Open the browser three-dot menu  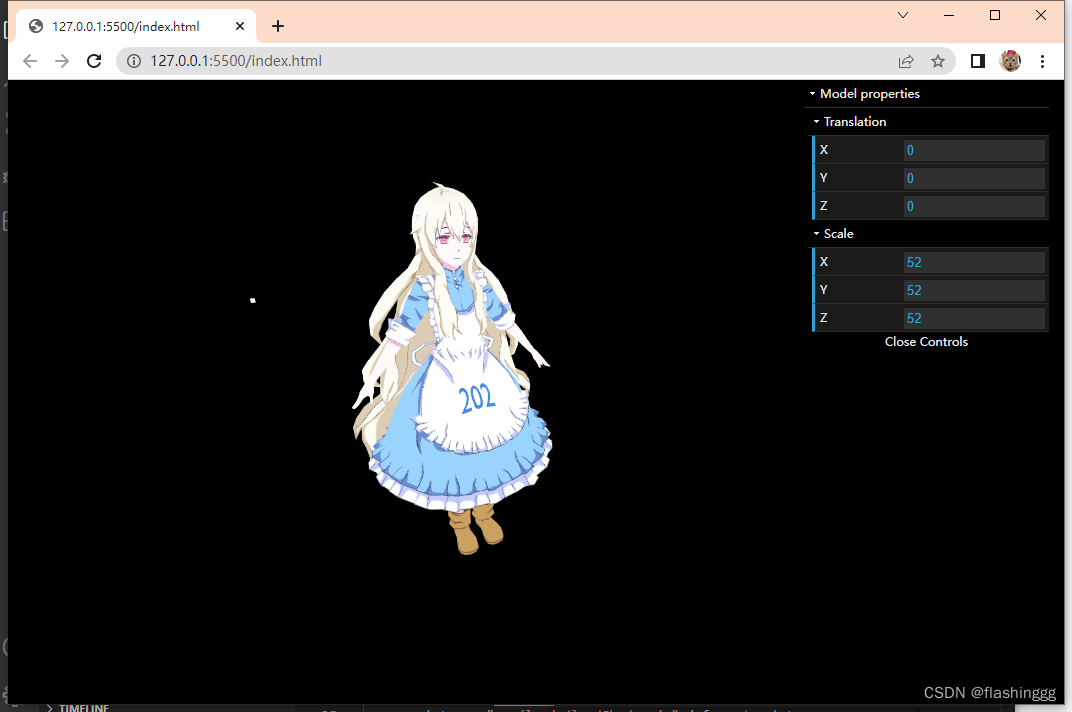1043,62
